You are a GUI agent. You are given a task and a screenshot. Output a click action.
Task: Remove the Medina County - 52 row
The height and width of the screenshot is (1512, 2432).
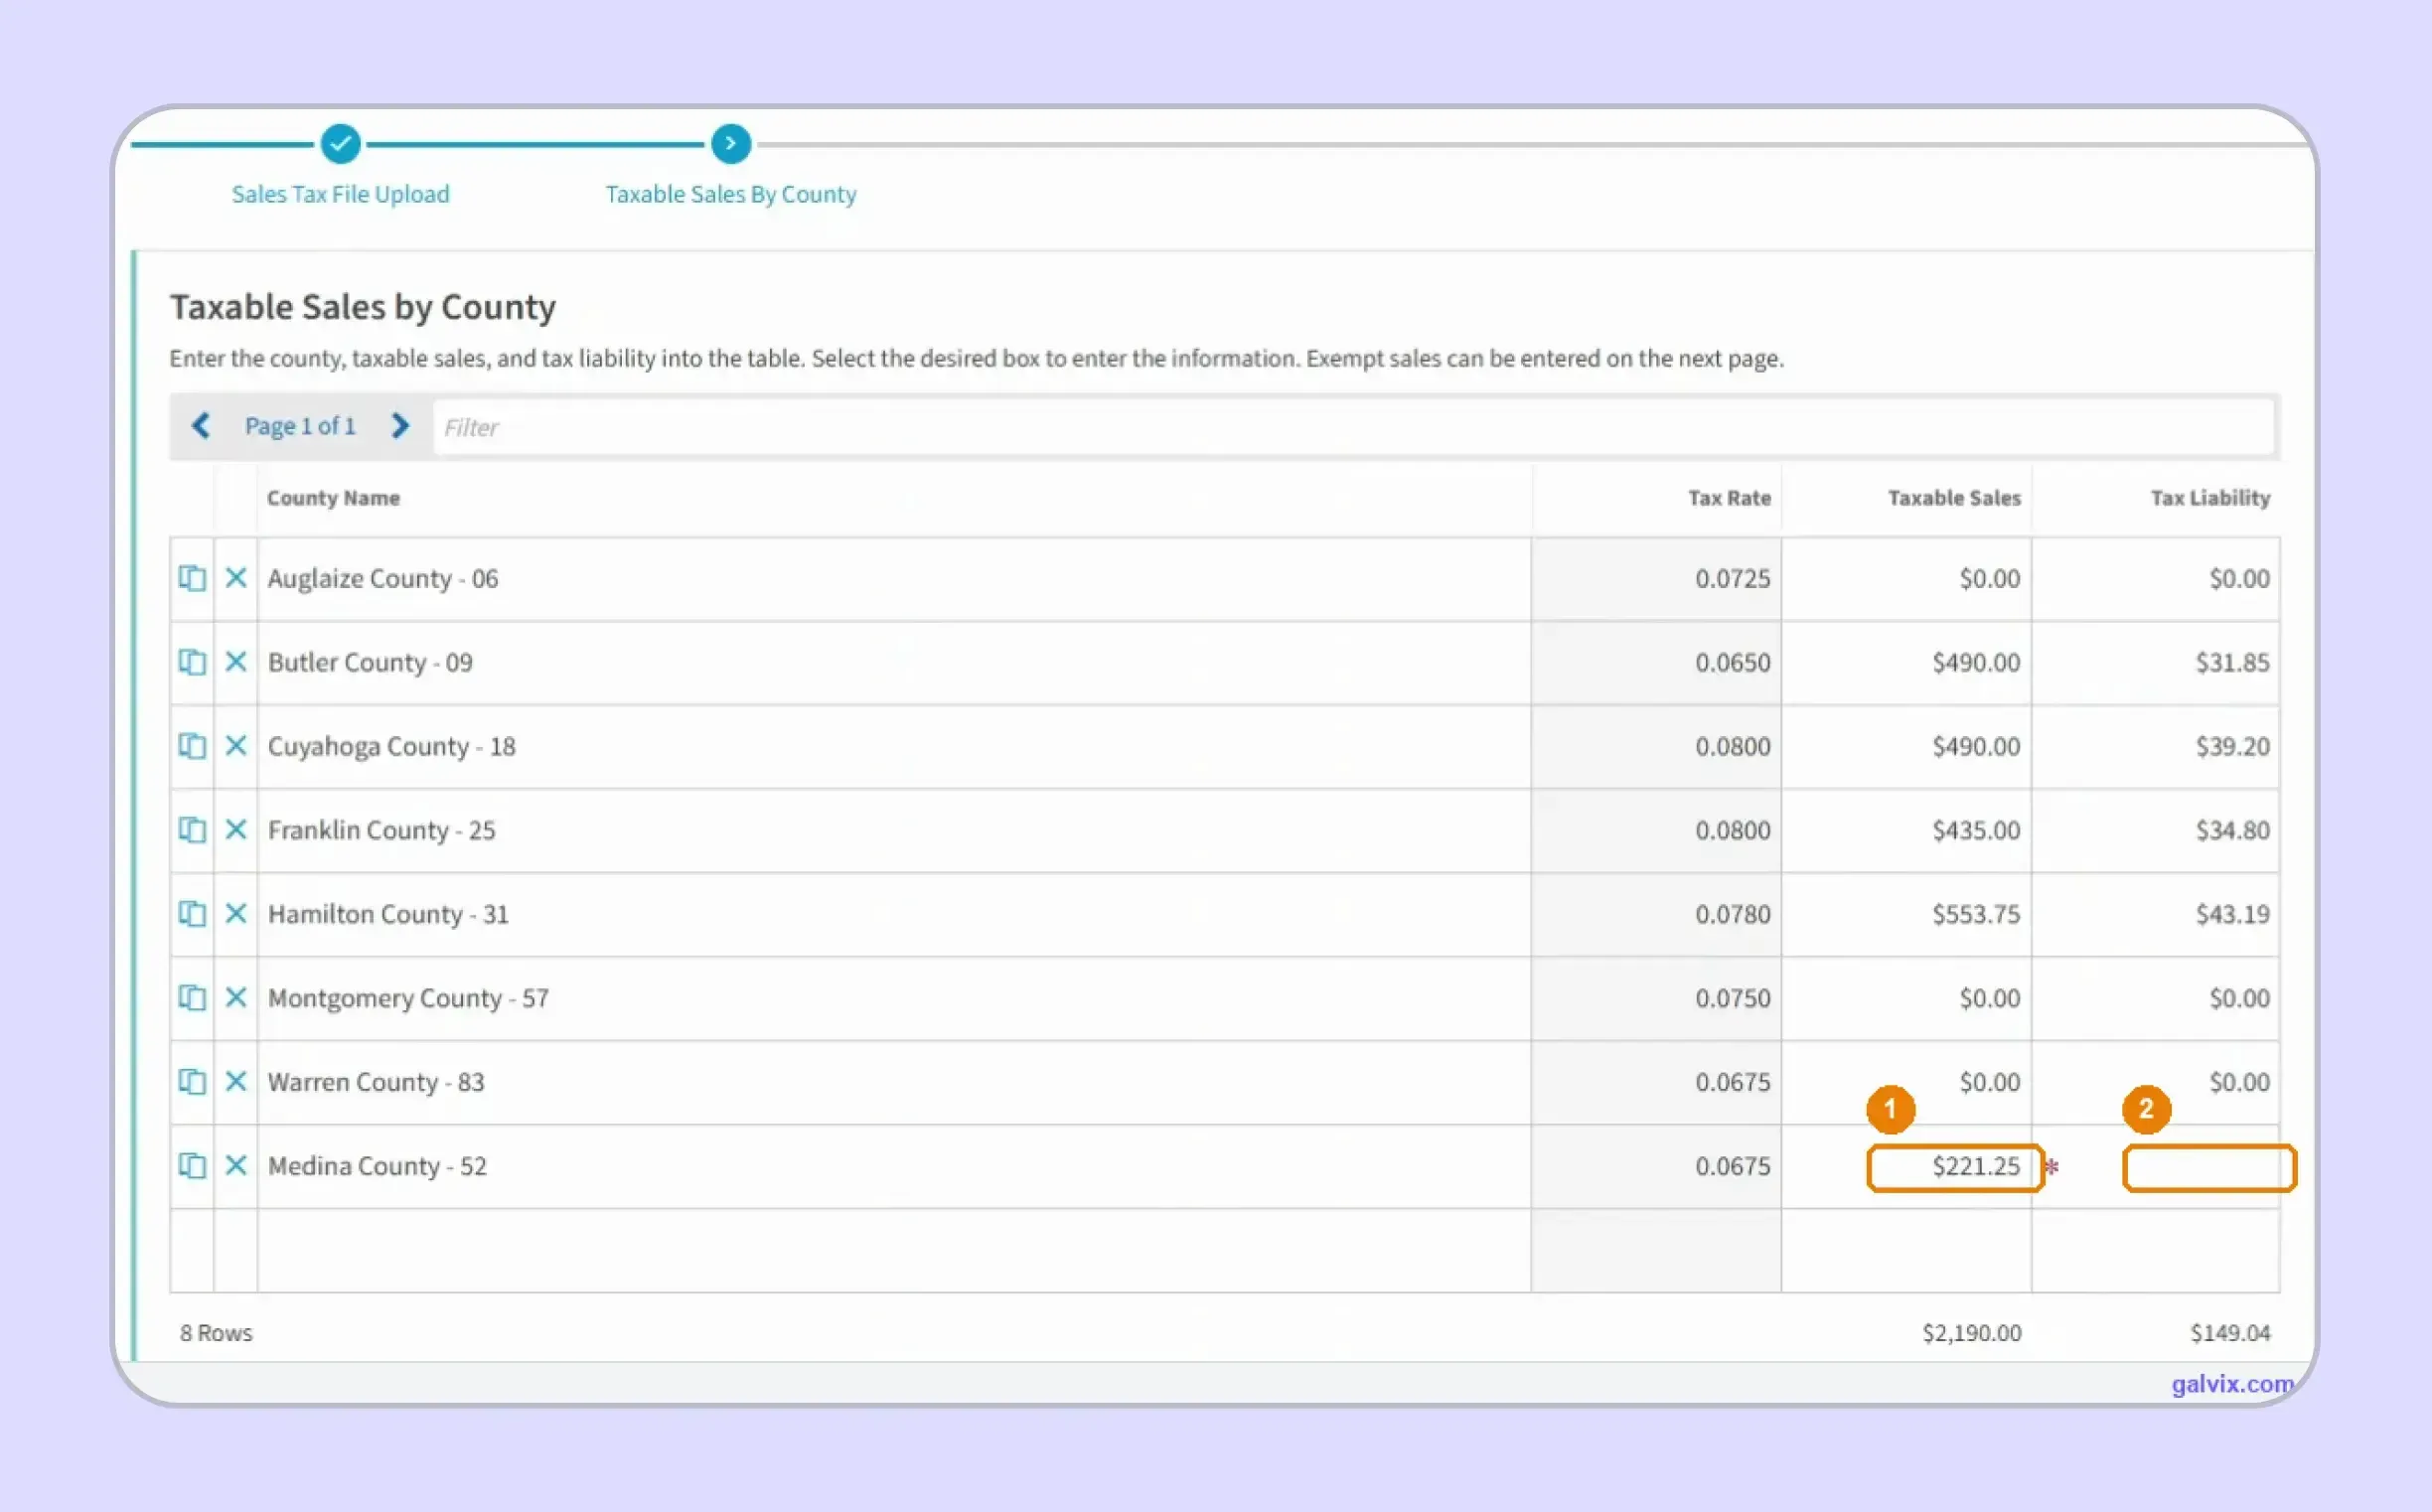(236, 1166)
